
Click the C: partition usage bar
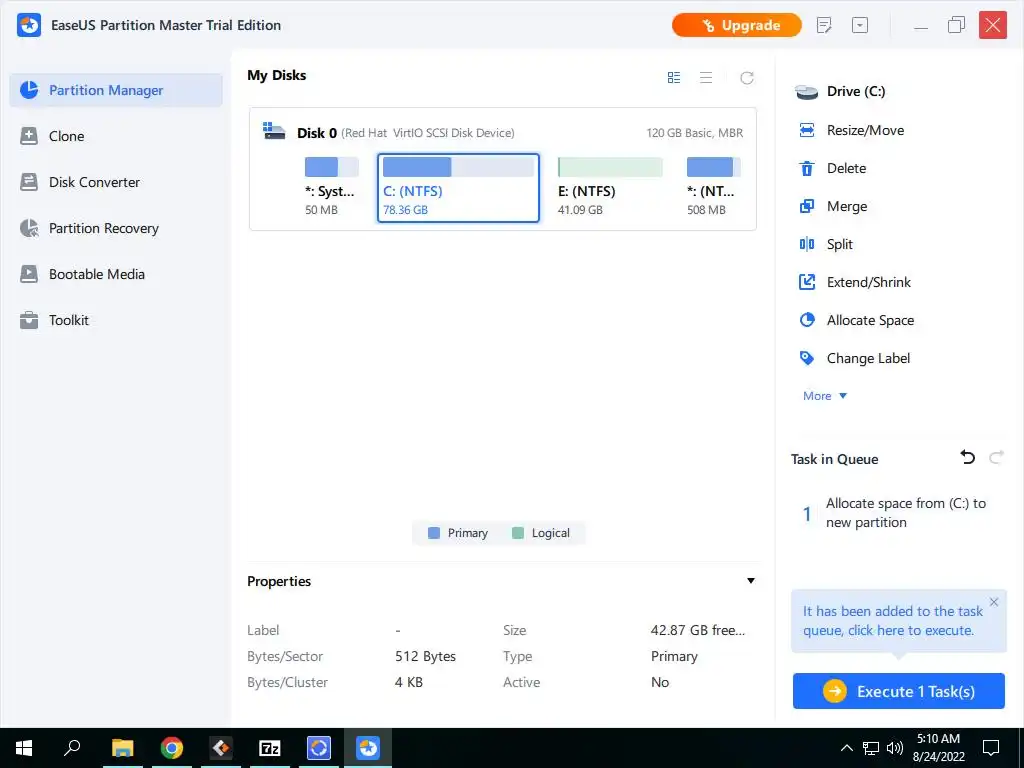click(x=458, y=167)
